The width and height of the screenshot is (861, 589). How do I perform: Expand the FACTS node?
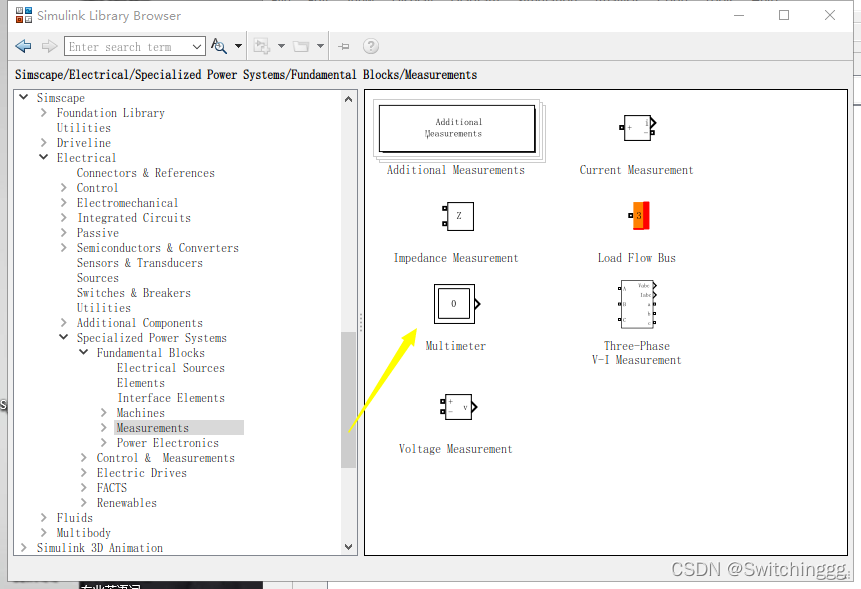click(83, 487)
